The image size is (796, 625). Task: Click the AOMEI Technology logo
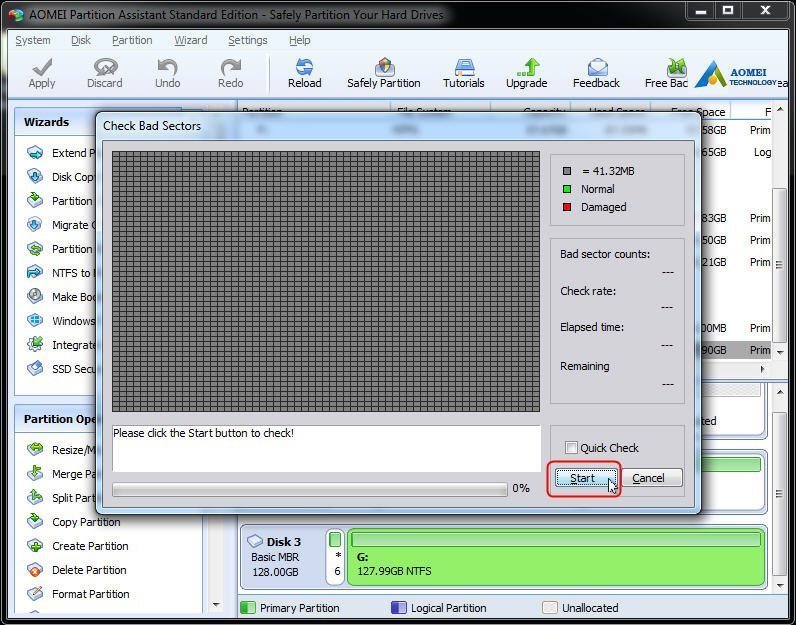[x=736, y=74]
